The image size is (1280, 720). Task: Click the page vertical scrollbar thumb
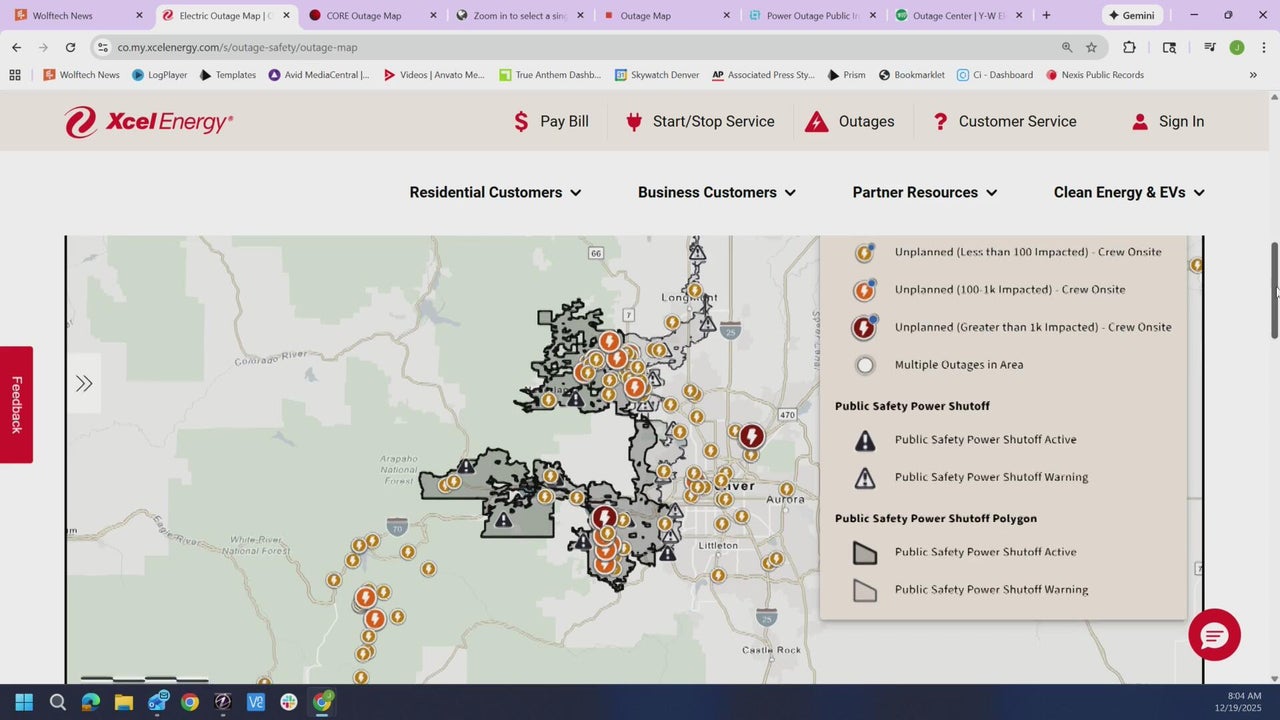tap(1274, 290)
